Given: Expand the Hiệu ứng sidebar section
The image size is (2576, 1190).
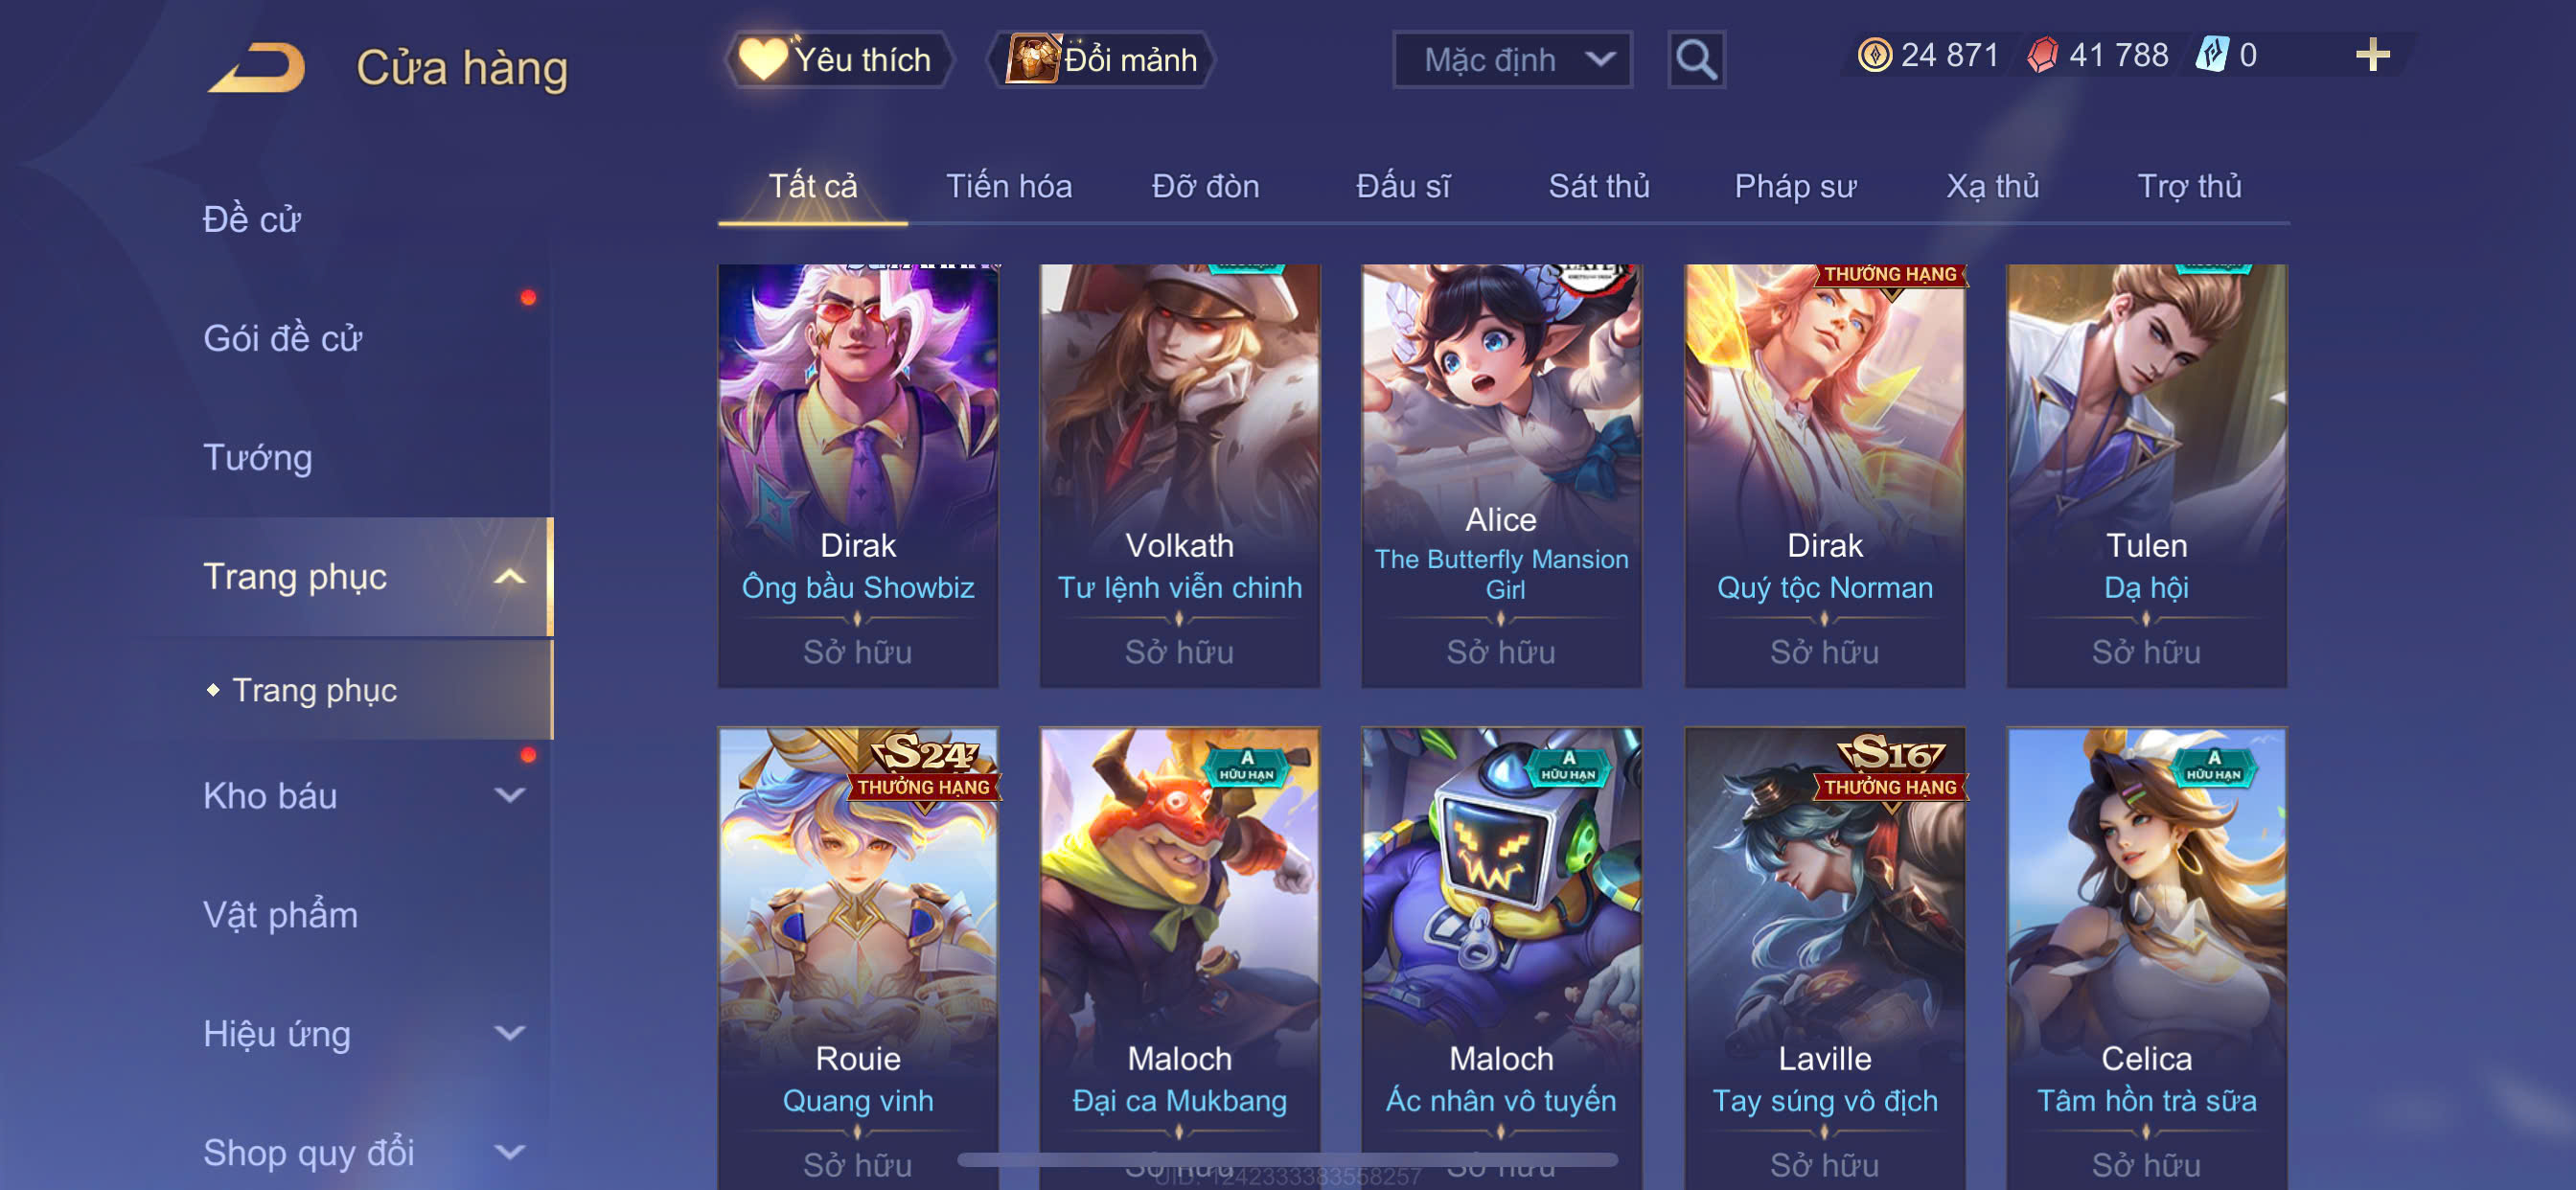Looking at the screenshot, I should click(510, 1033).
